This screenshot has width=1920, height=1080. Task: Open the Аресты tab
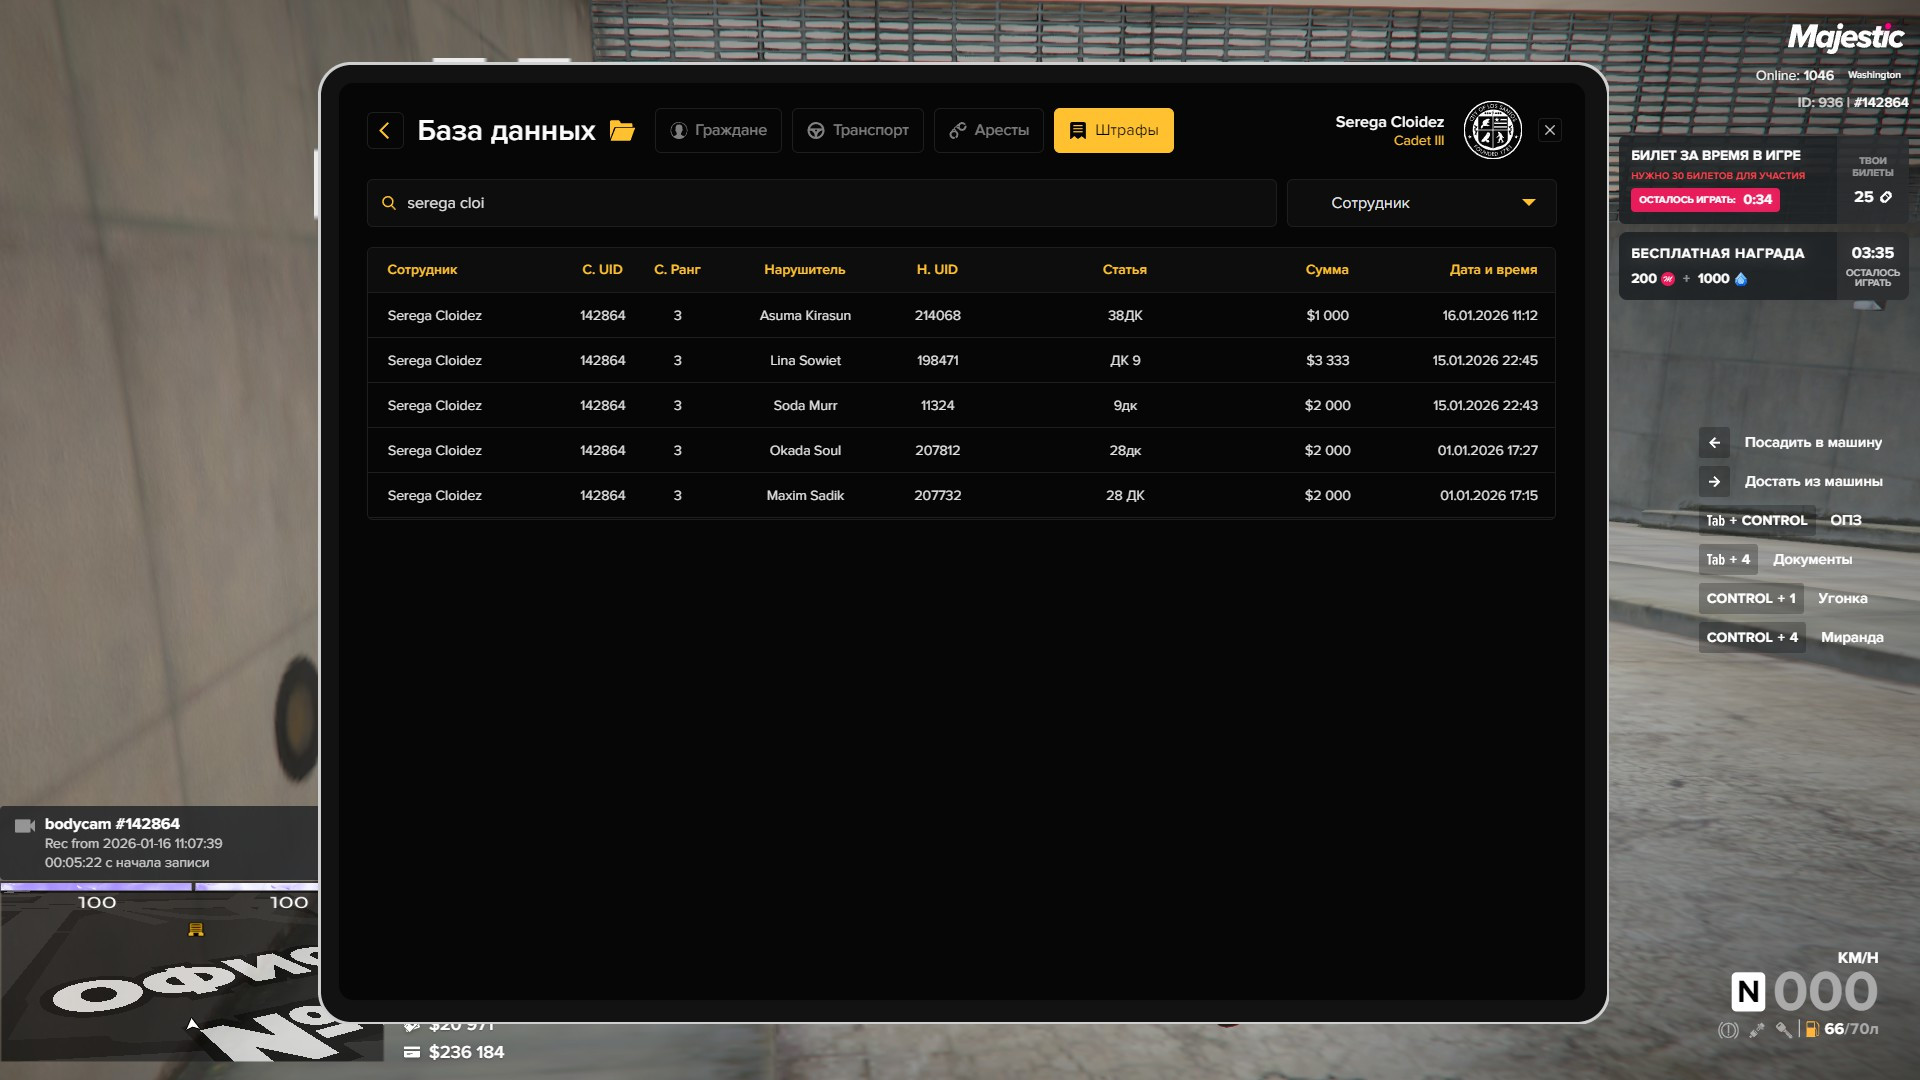pyautogui.click(x=988, y=130)
